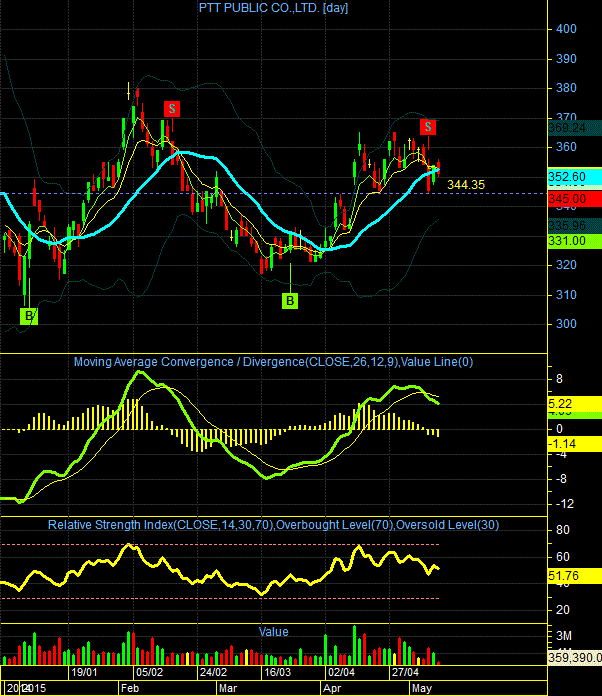Viewport: 602px width, 696px height.
Task: Click the 3M volume axis value
Action: [x=563, y=636]
